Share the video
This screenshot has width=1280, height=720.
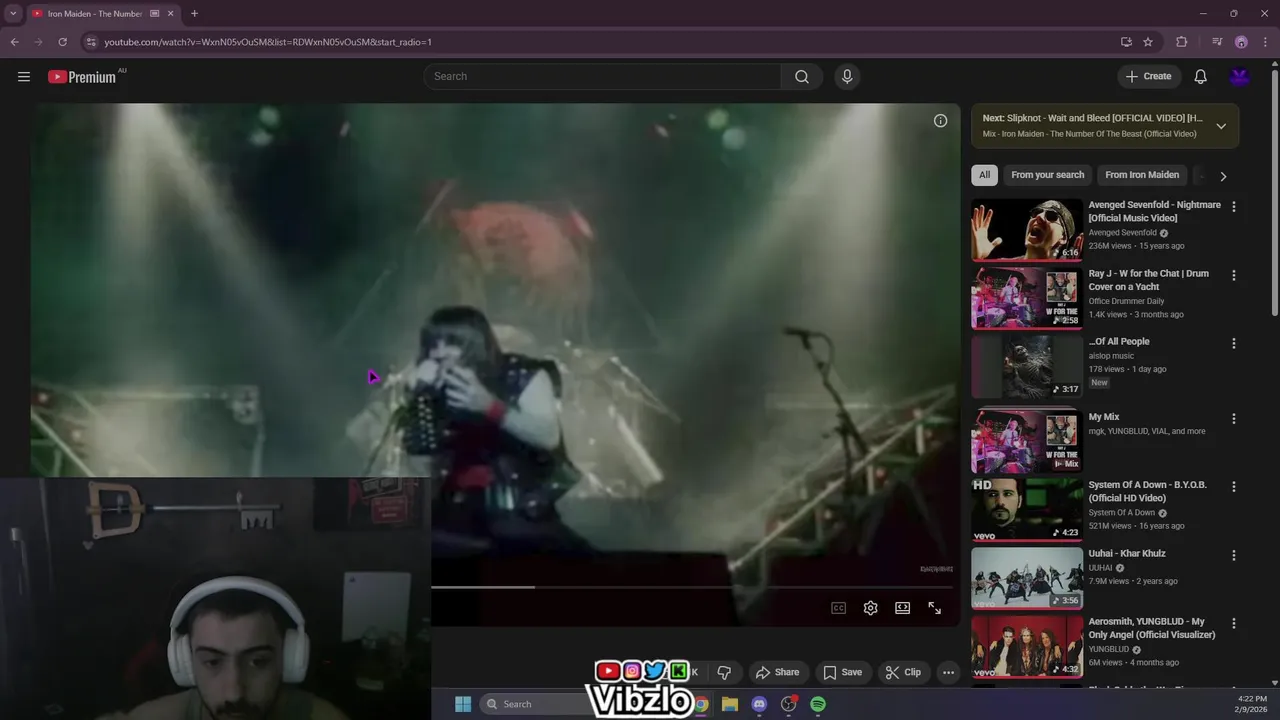click(x=777, y=672)
